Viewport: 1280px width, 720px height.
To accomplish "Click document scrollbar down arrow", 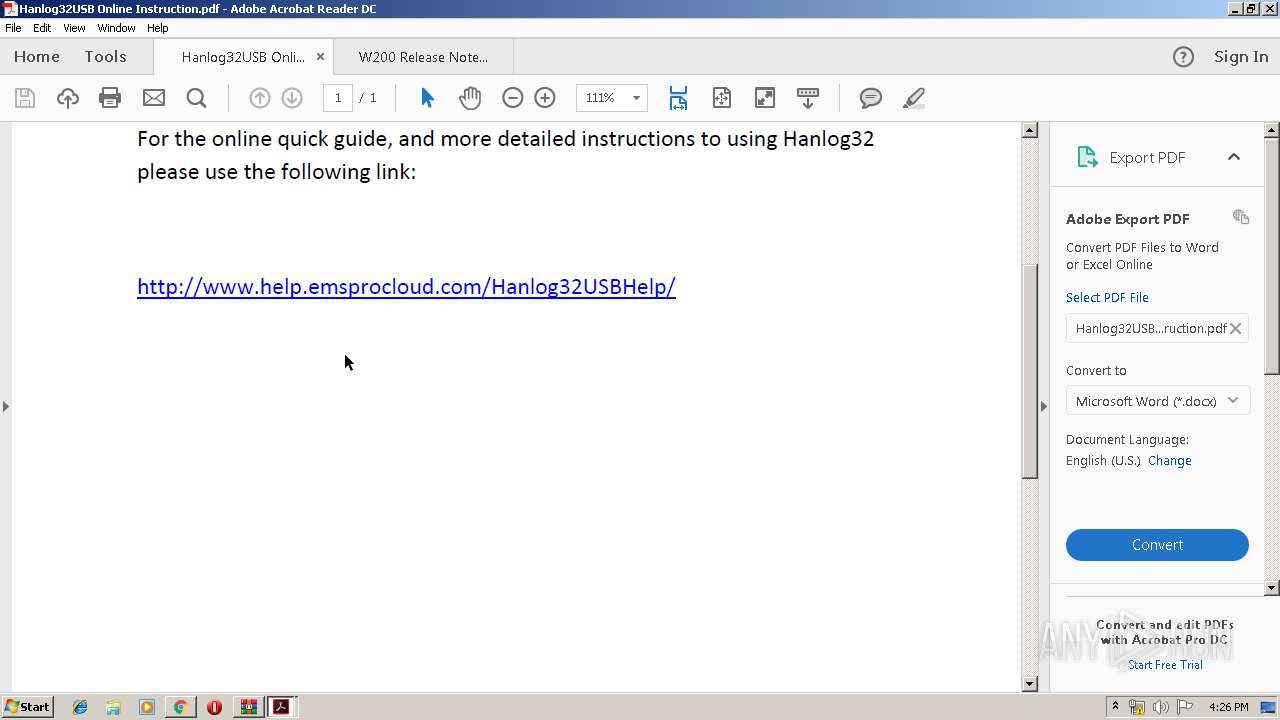I will pos(1030,684).
